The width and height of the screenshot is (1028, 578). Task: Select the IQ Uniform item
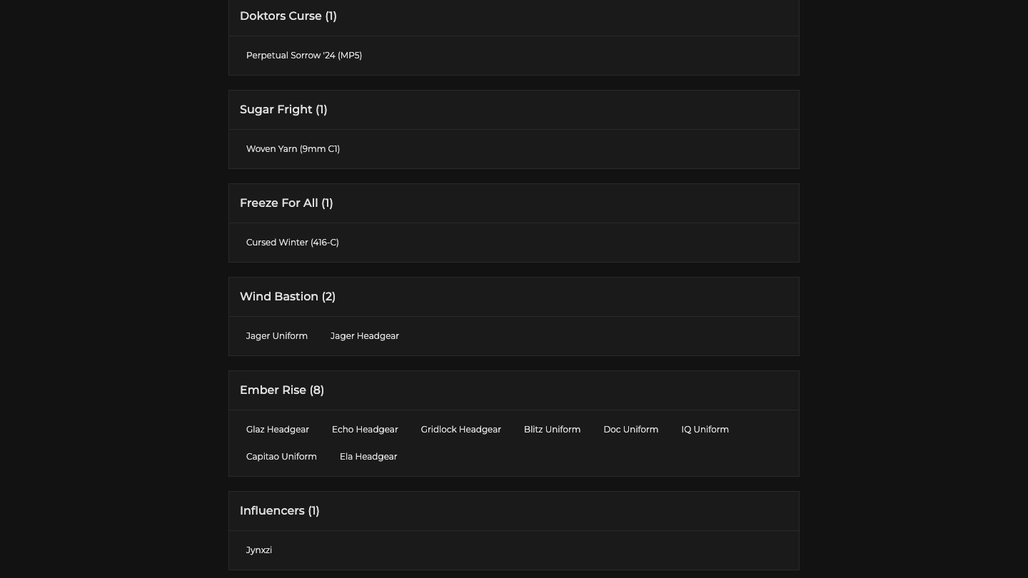[x=704, y=429]
